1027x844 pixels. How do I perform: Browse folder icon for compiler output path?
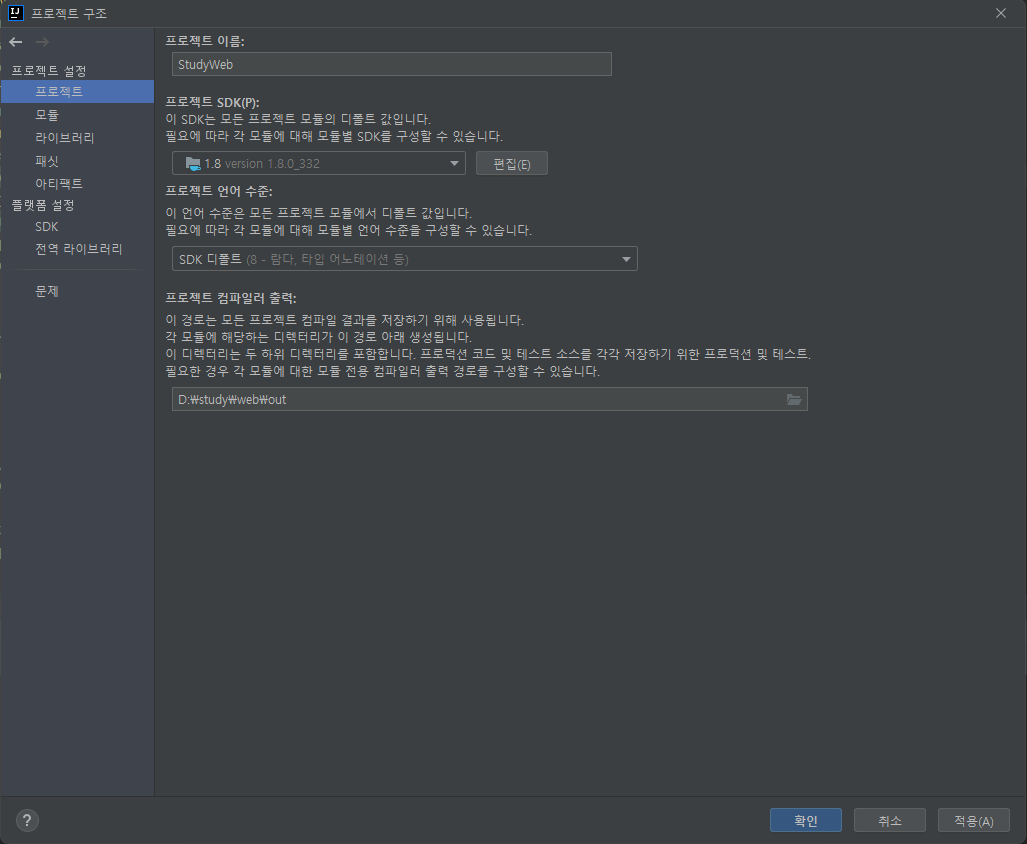click(x=793, y=399)
